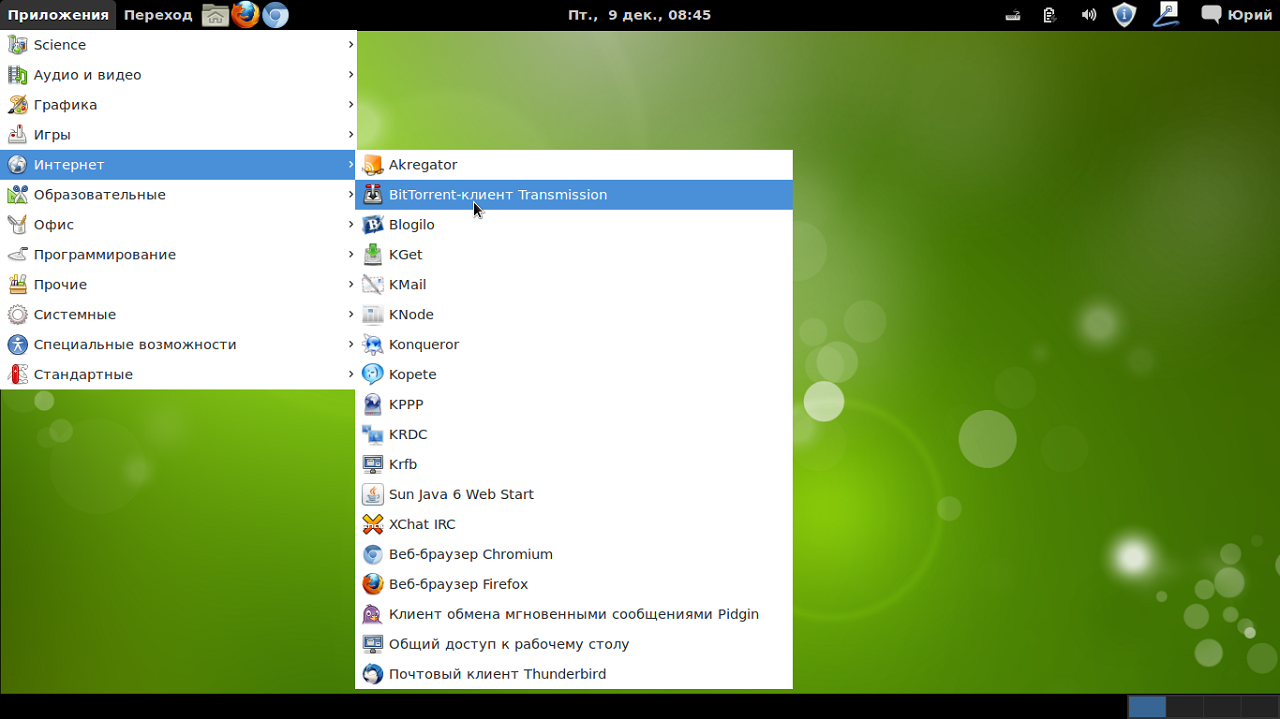Launch the KNode news reader
This screenshot has width=1280, height=719.
(x=574, y=315)
